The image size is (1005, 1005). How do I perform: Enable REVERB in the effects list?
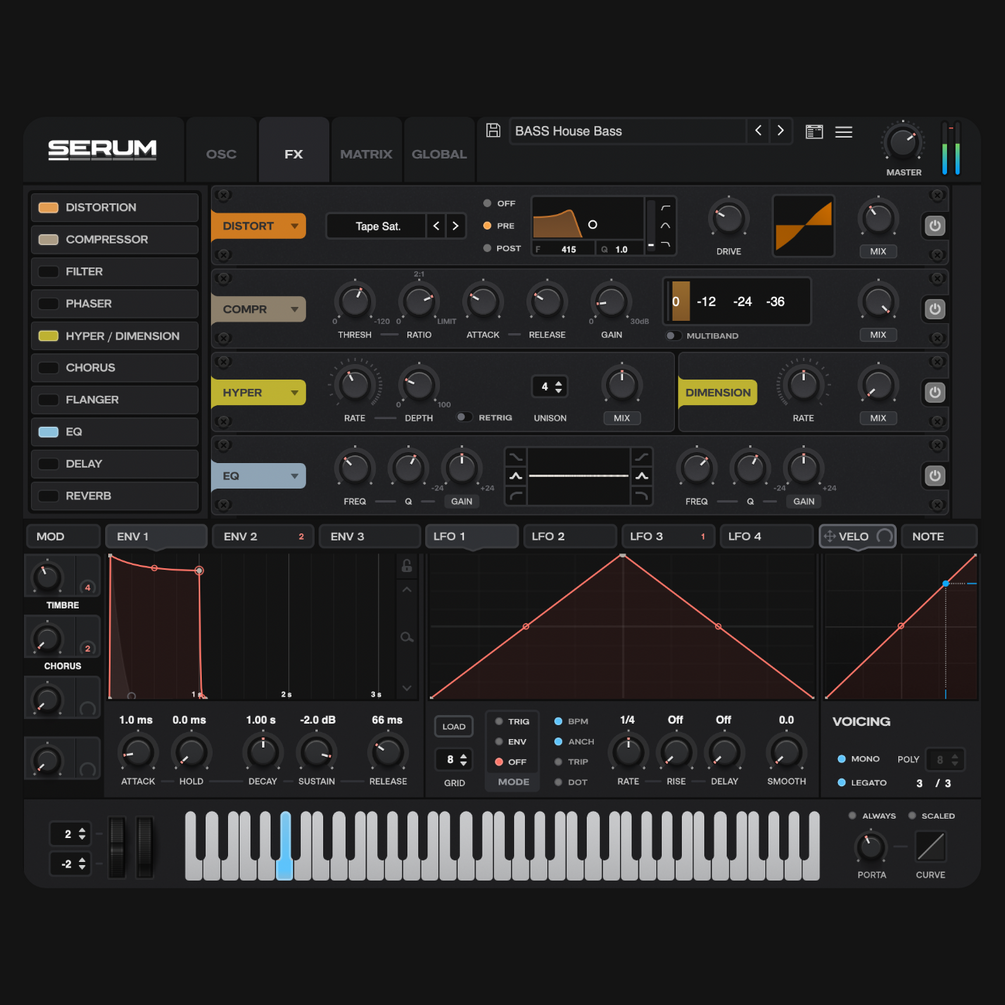point(115,495)
